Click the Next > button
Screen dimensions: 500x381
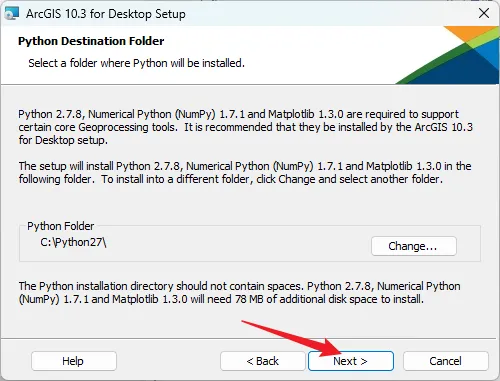[351, 361]
